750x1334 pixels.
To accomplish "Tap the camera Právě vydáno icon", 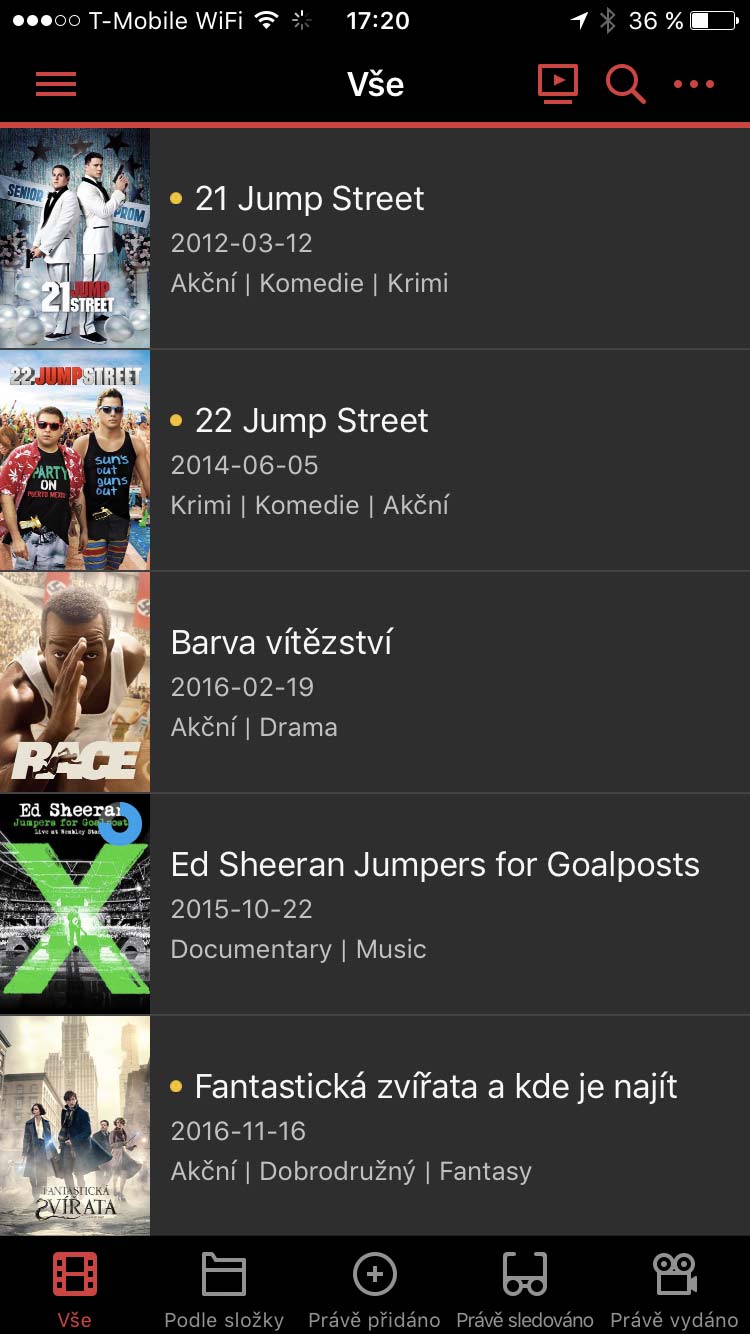I will (674, 1274).
